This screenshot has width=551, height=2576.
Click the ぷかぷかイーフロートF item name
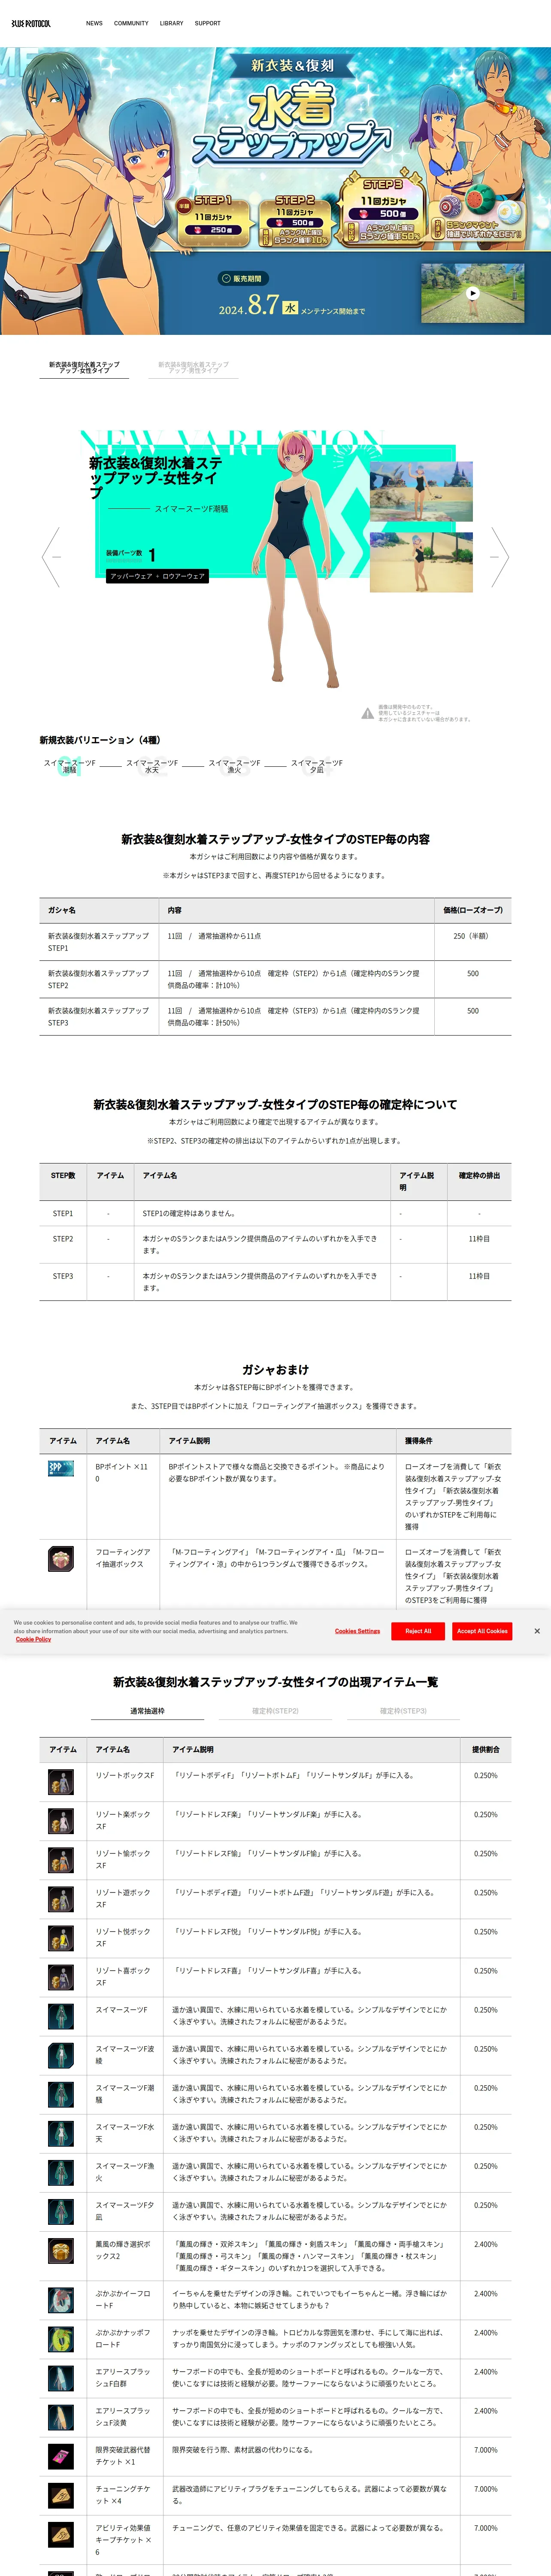tap(123, 2300)
